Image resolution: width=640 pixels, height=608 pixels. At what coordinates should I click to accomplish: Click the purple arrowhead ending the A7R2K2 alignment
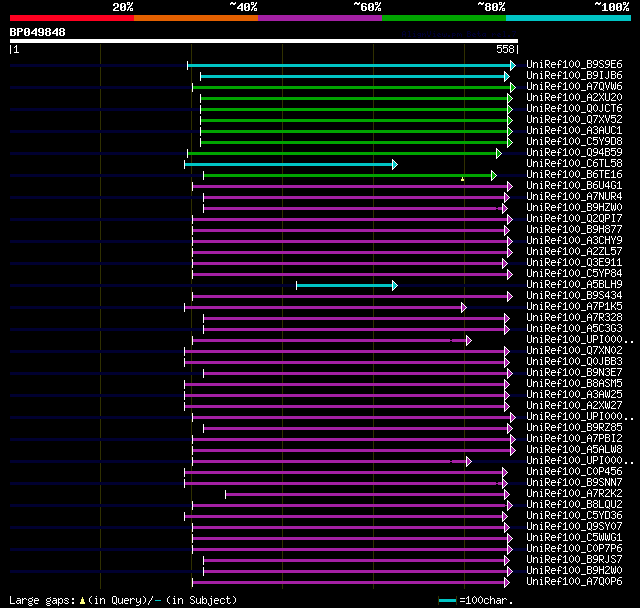pyautogui.click(x=507, y=494)
